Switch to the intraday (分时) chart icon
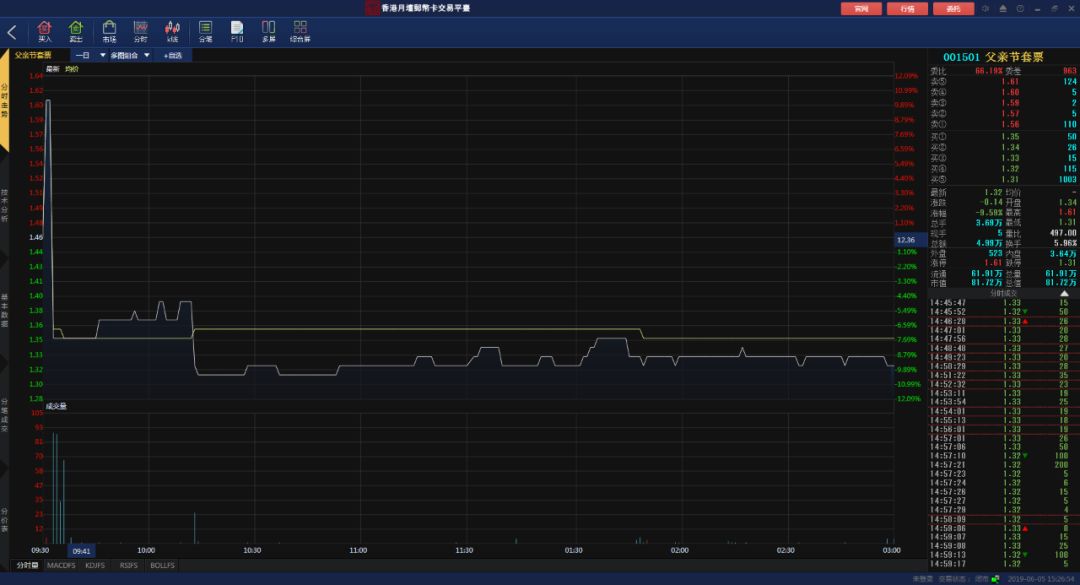The height and width of the screenshot is (585, 1080). coord(141,31)
